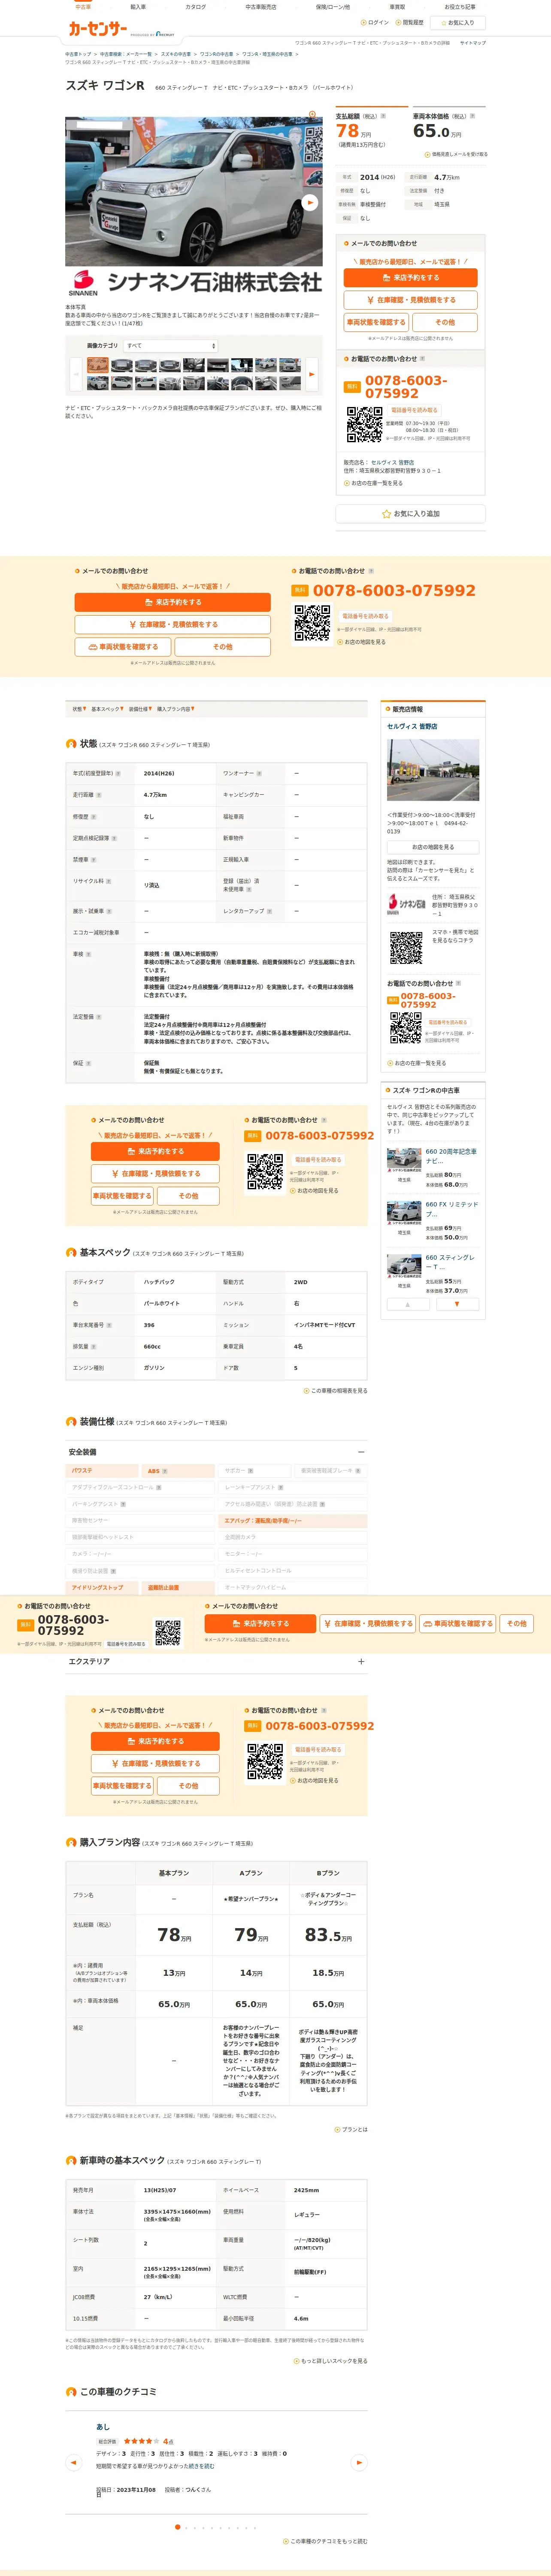Open この車種の相場表を見る link
This screenshot has width=551, height=2576.
336,1390
